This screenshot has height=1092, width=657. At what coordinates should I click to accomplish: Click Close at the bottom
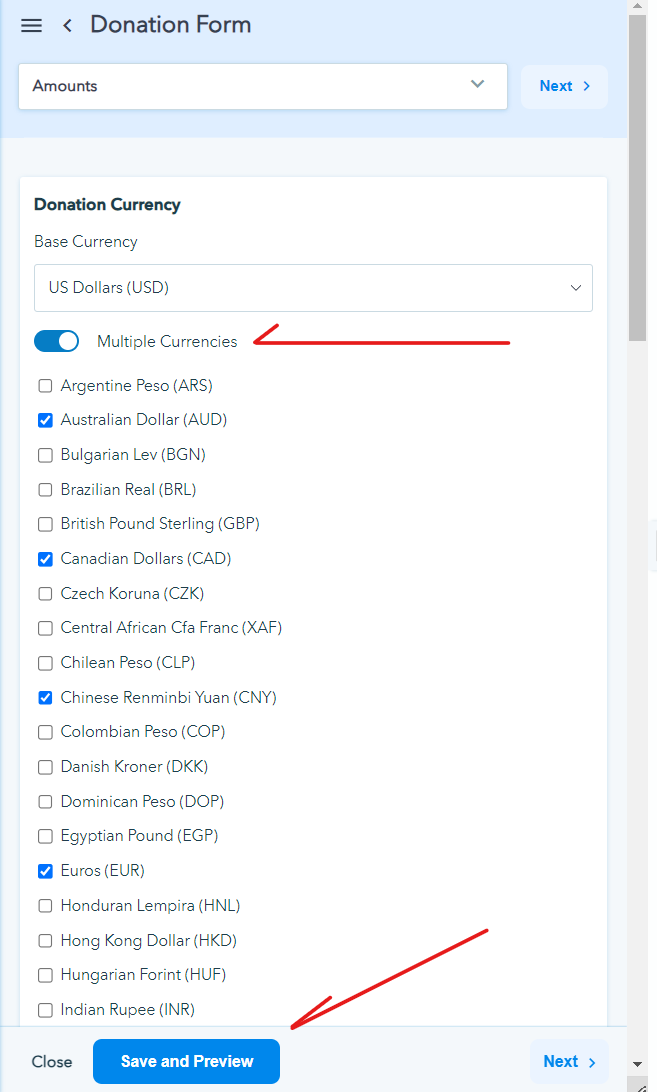point(52,1062)
